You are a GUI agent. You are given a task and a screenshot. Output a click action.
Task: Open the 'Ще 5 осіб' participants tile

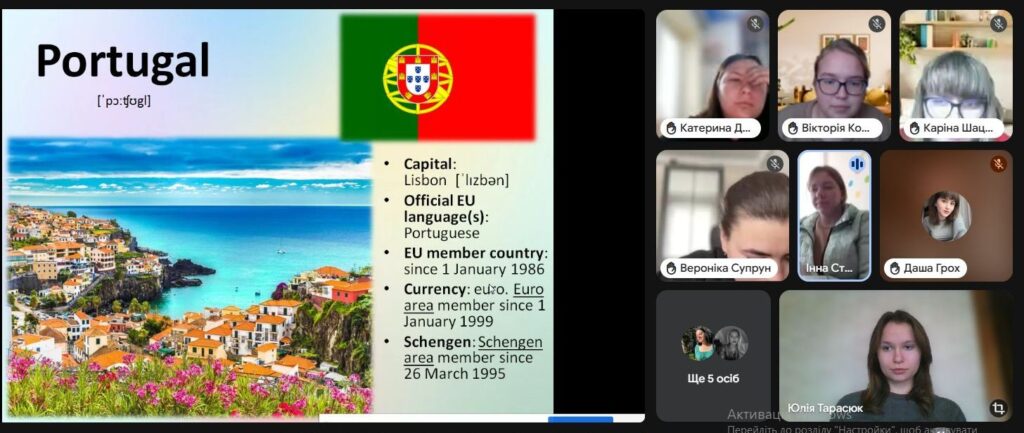coord(713,356)
